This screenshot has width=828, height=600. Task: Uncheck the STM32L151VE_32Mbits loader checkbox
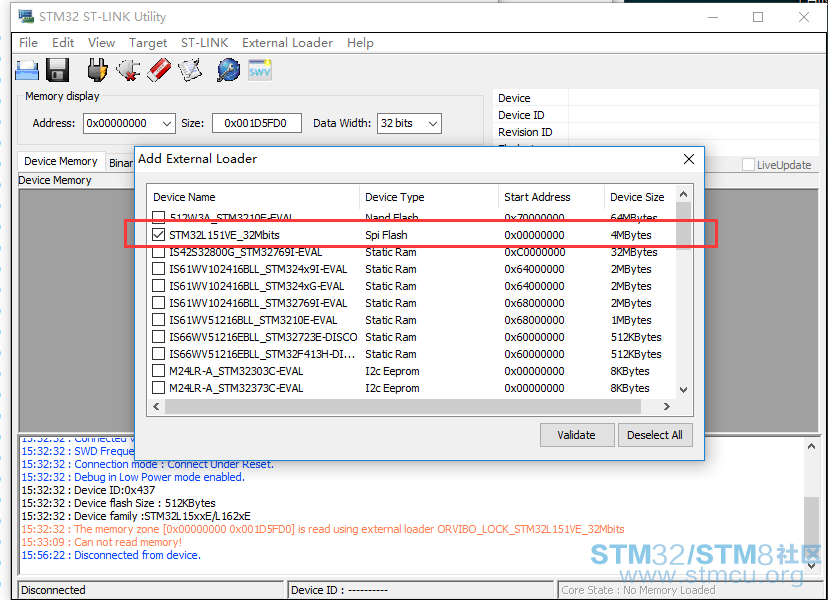pyautogui.click(x=158, y=235)
